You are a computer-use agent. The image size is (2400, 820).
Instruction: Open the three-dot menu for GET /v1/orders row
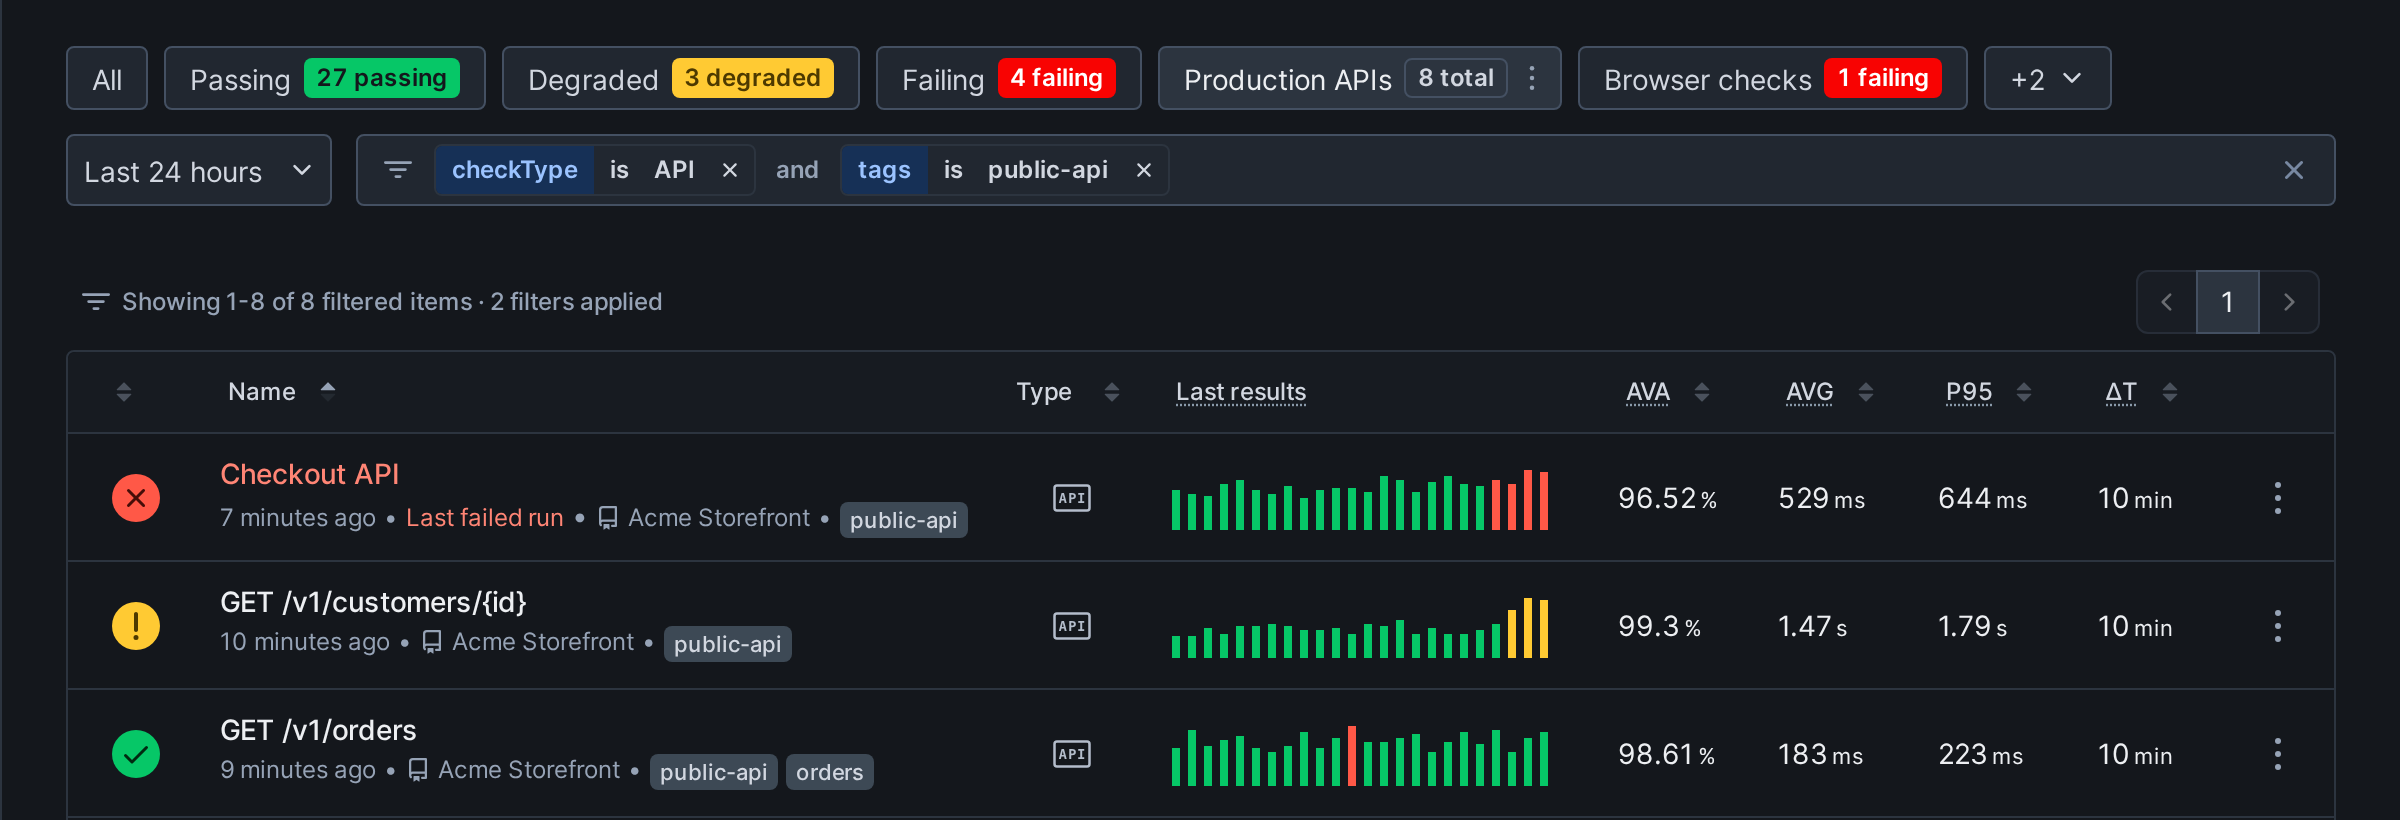click(x=2278, y=754)
